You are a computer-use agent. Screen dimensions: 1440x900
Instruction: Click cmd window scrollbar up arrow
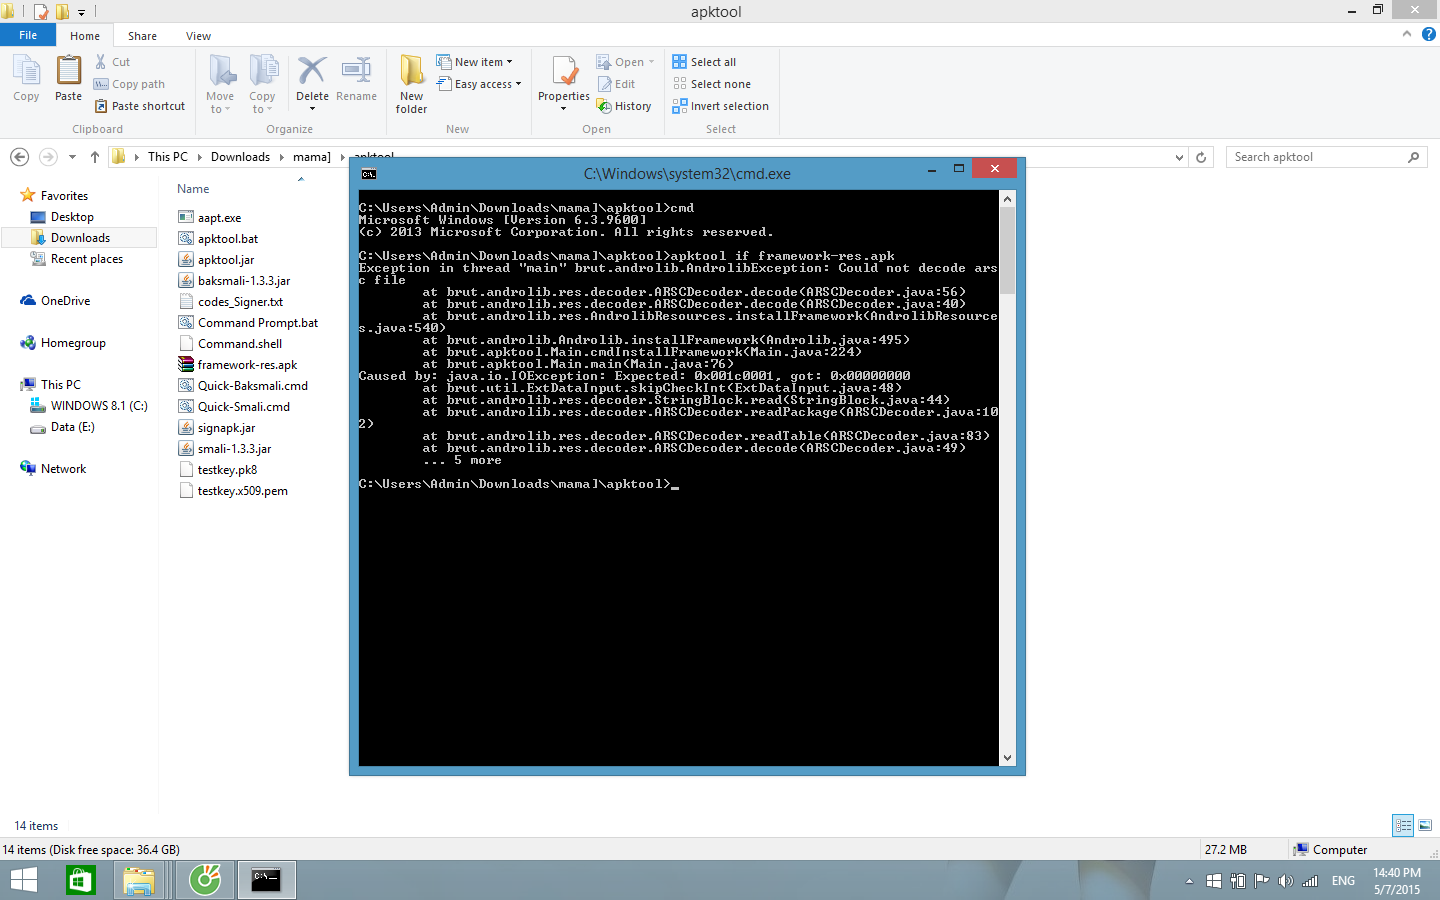click(1007, 198)
